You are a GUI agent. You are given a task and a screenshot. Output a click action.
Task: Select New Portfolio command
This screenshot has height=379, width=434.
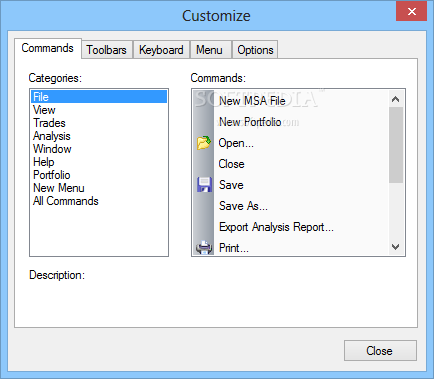(x=250, y=122)
